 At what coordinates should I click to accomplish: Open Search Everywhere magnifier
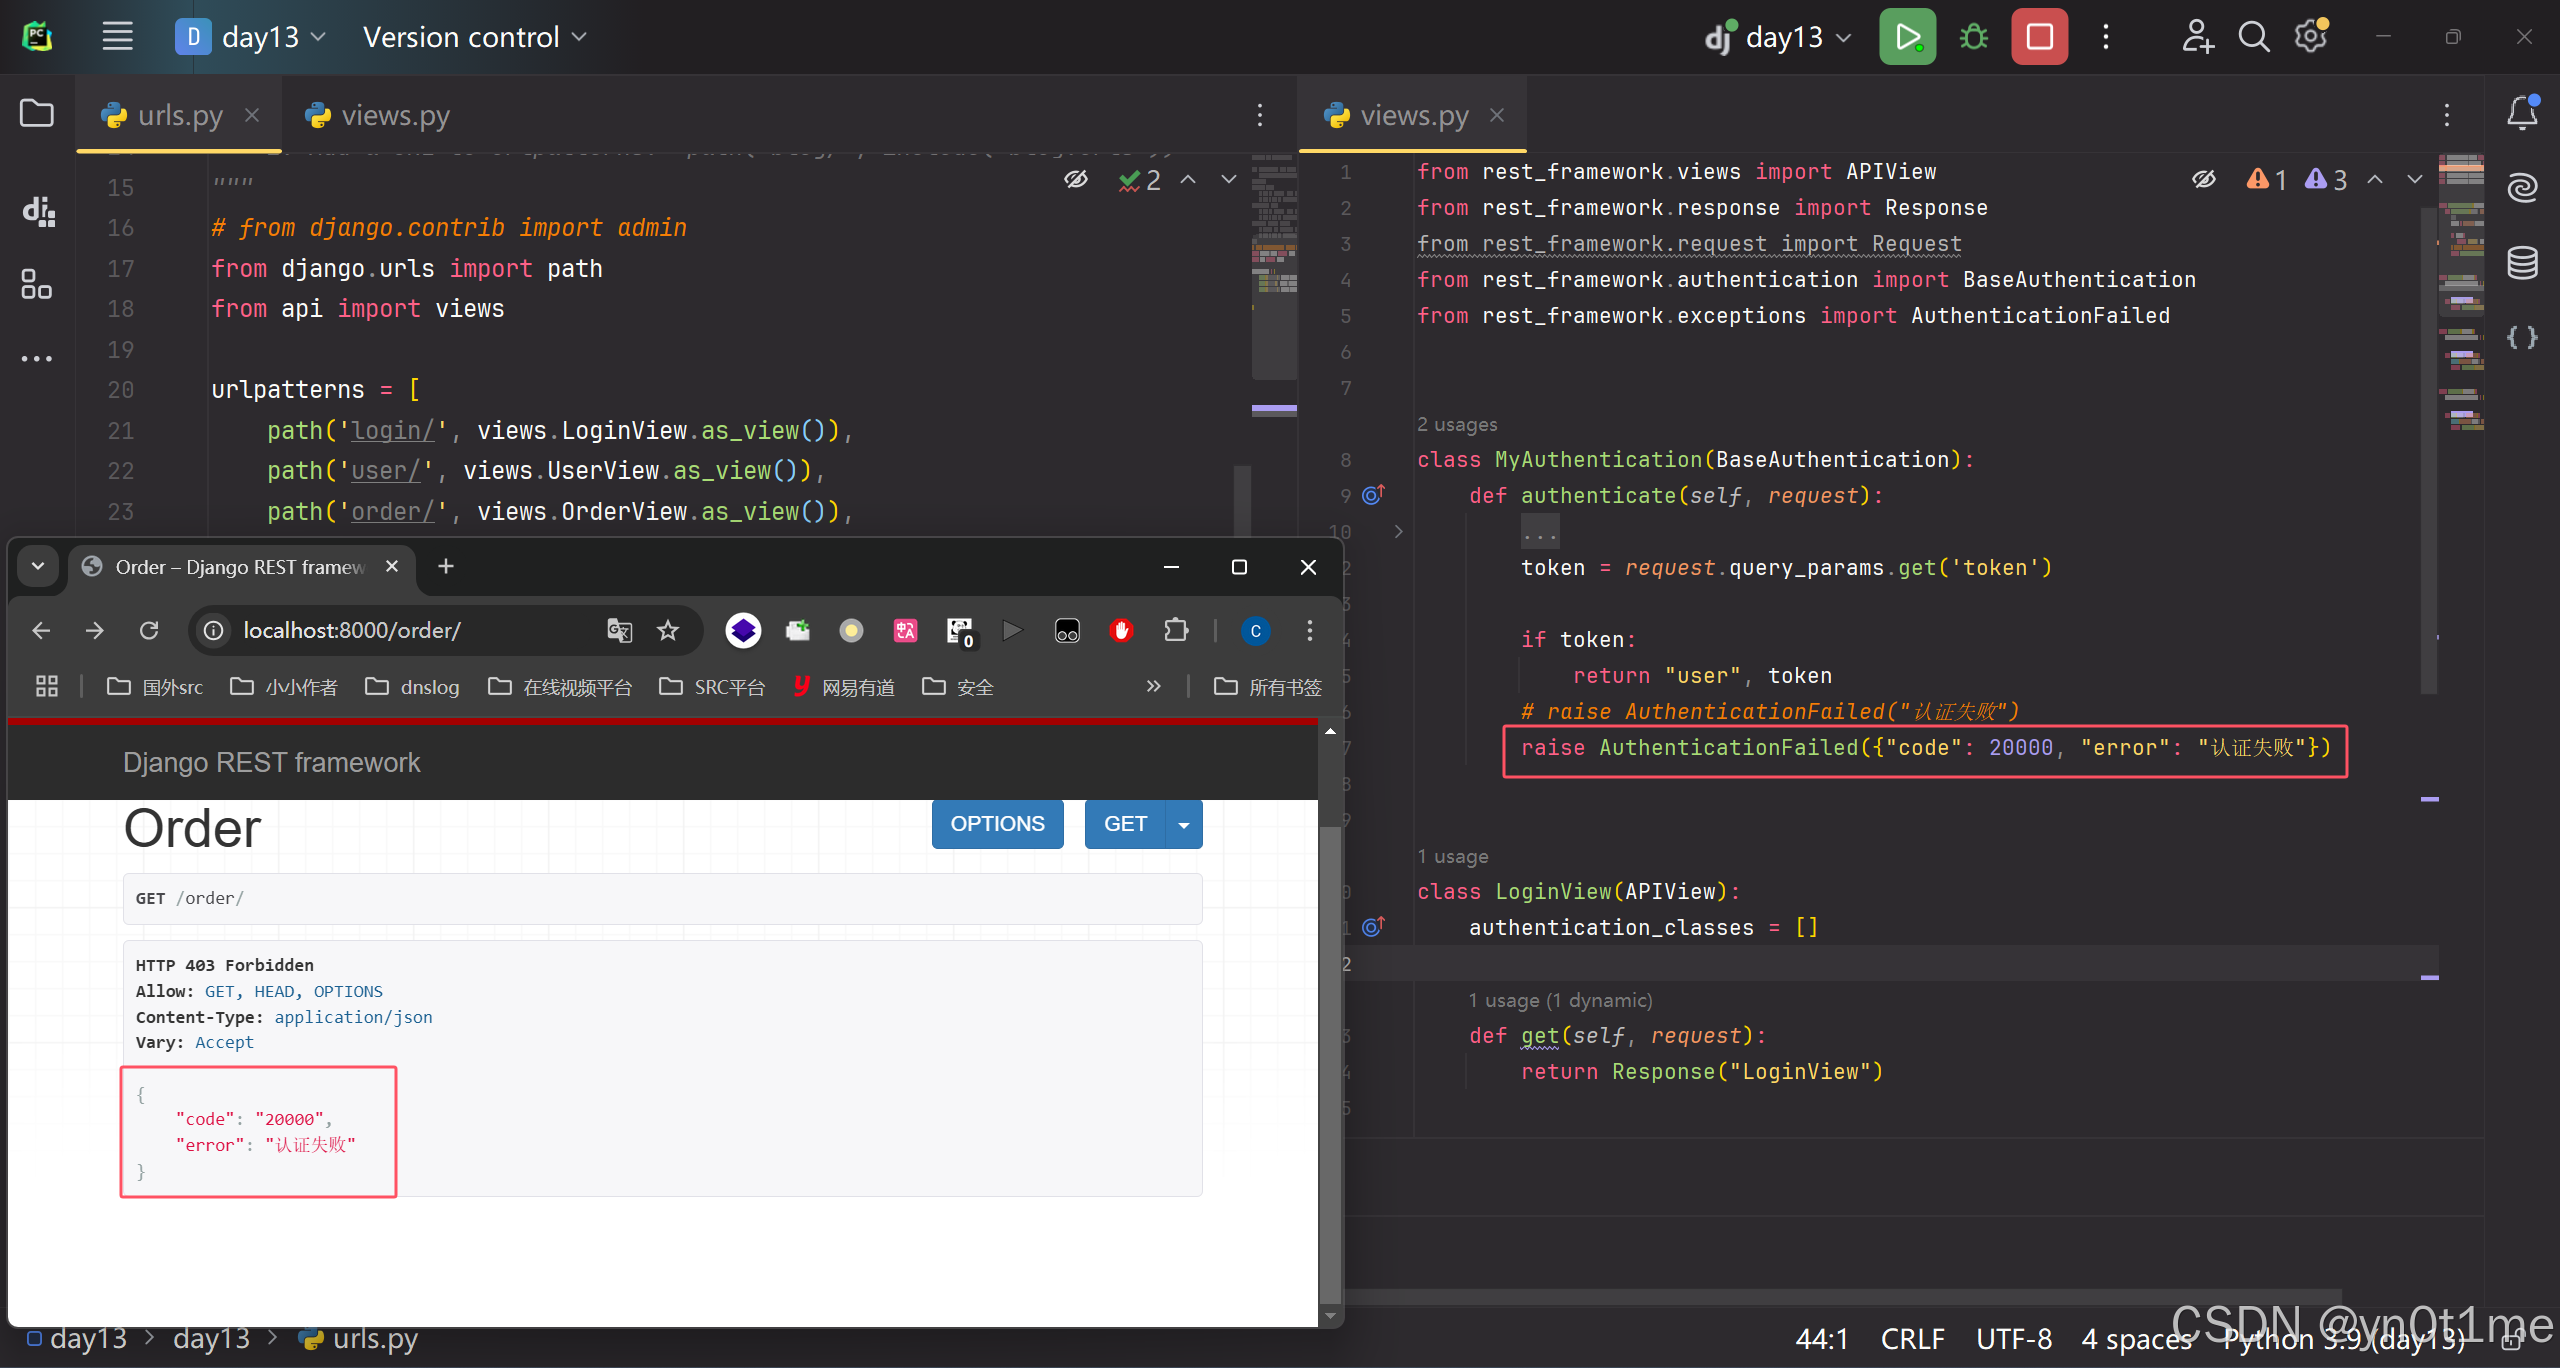point(2253,37)
